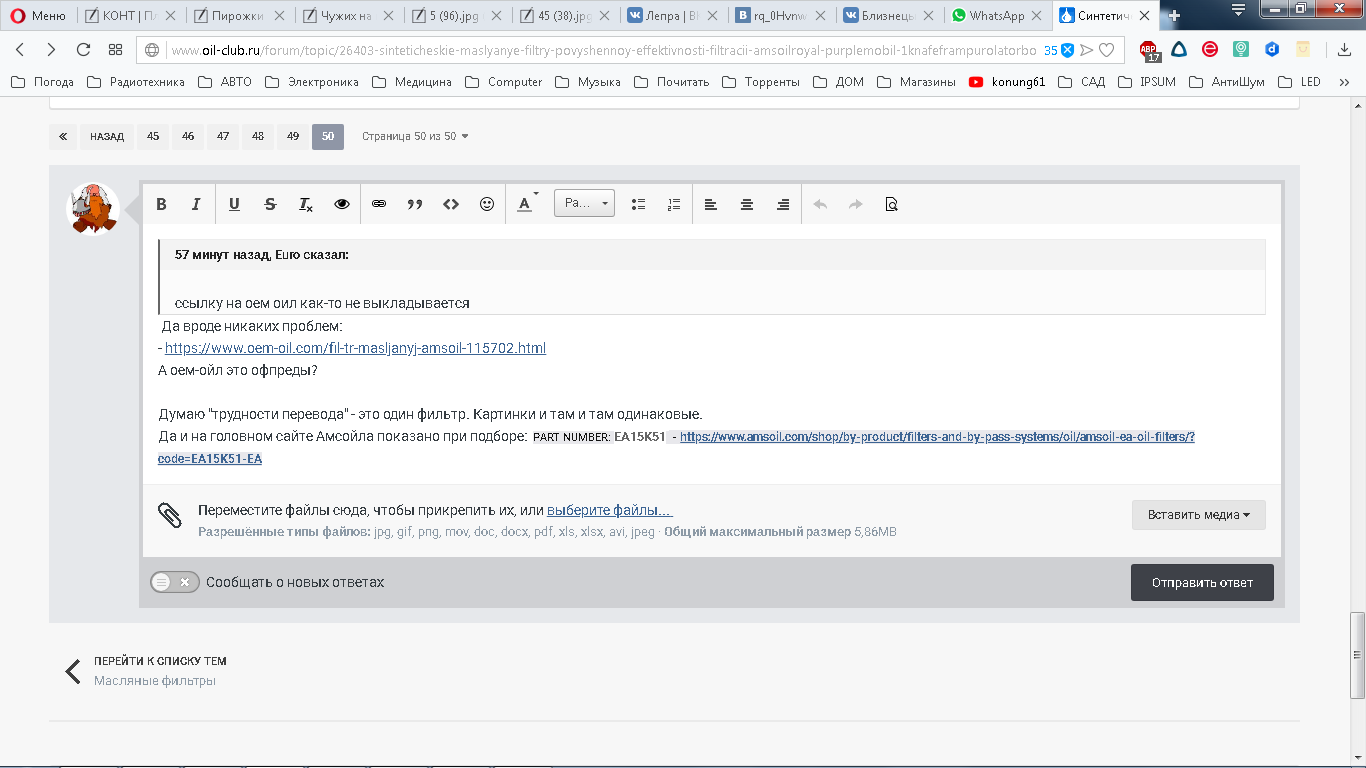Show more bookmarks chevron
The height and width of the screenshot is (768, 1366).
pyautogui.click(x=1344, y=82)
